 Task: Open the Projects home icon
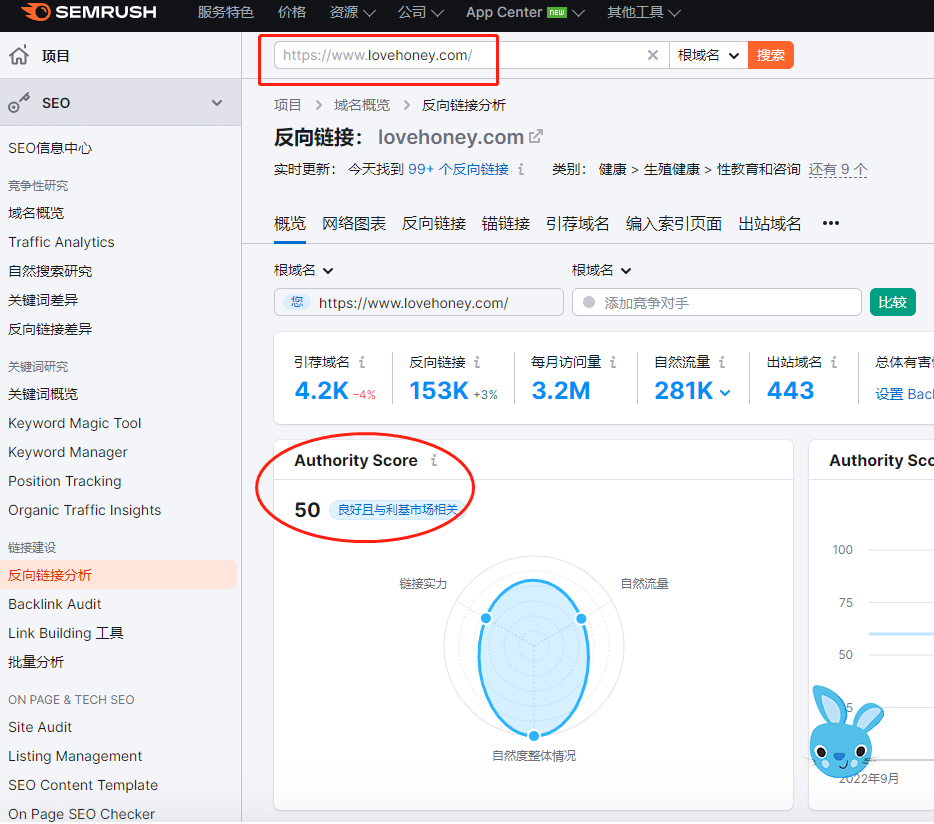pyautogui.click(x=19, y=55)
